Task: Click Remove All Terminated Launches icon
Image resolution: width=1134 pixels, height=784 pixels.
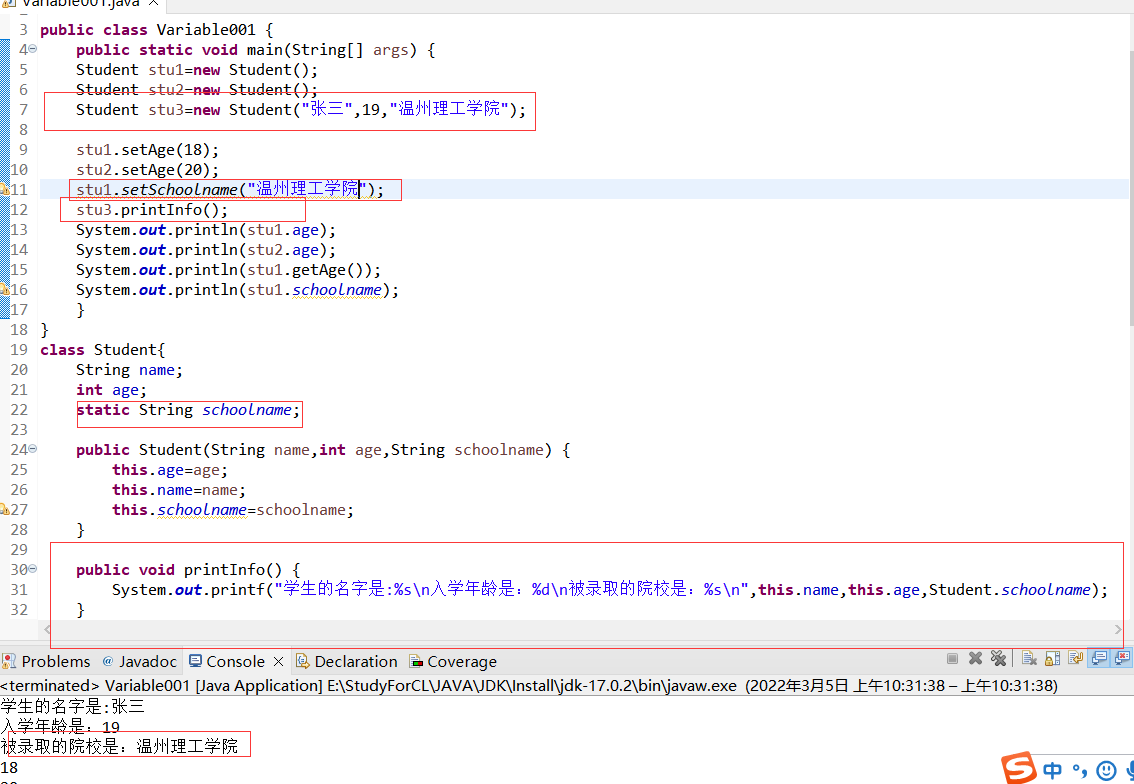Action: coord(999,658)
